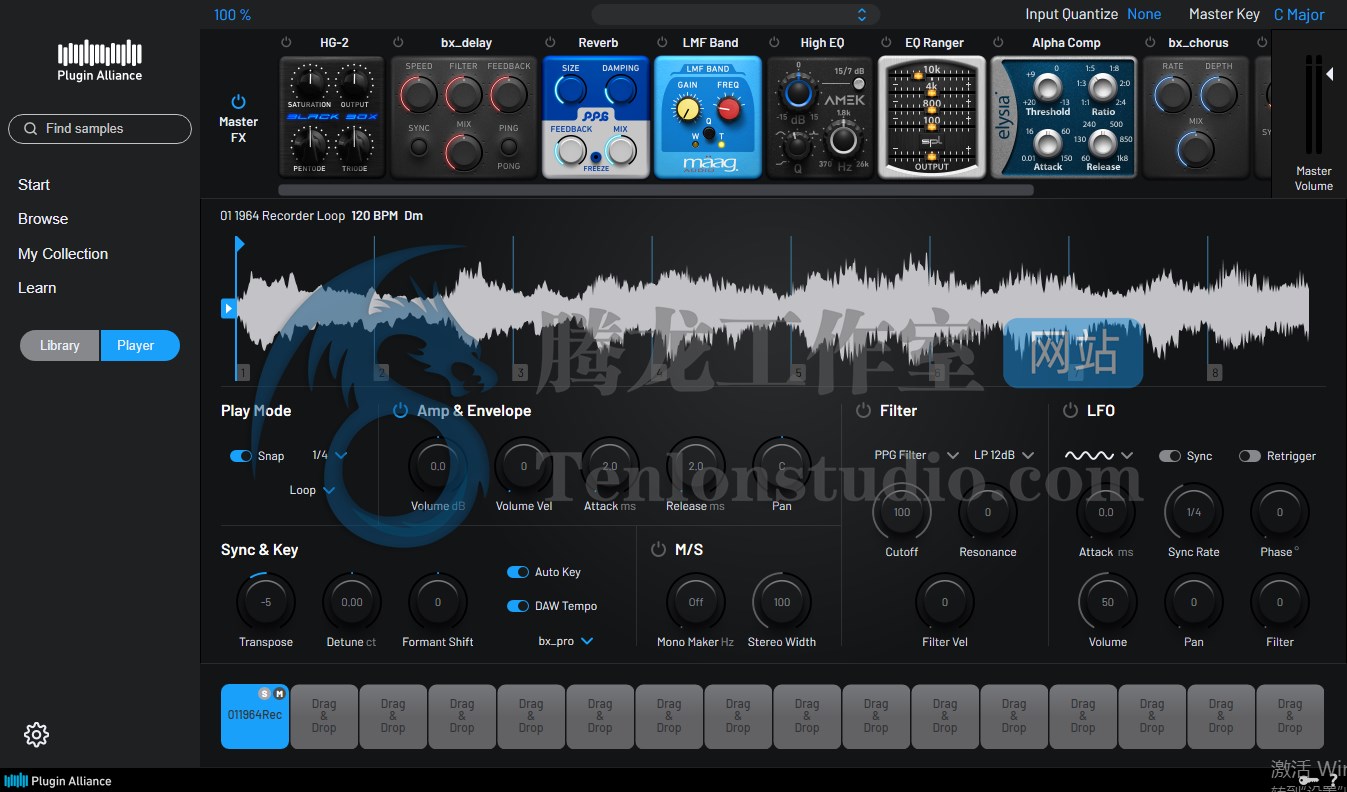The width and height of the screenshot is (1347, 792).
Task: Click the Volume dB knob
Action: coord(438,466)
